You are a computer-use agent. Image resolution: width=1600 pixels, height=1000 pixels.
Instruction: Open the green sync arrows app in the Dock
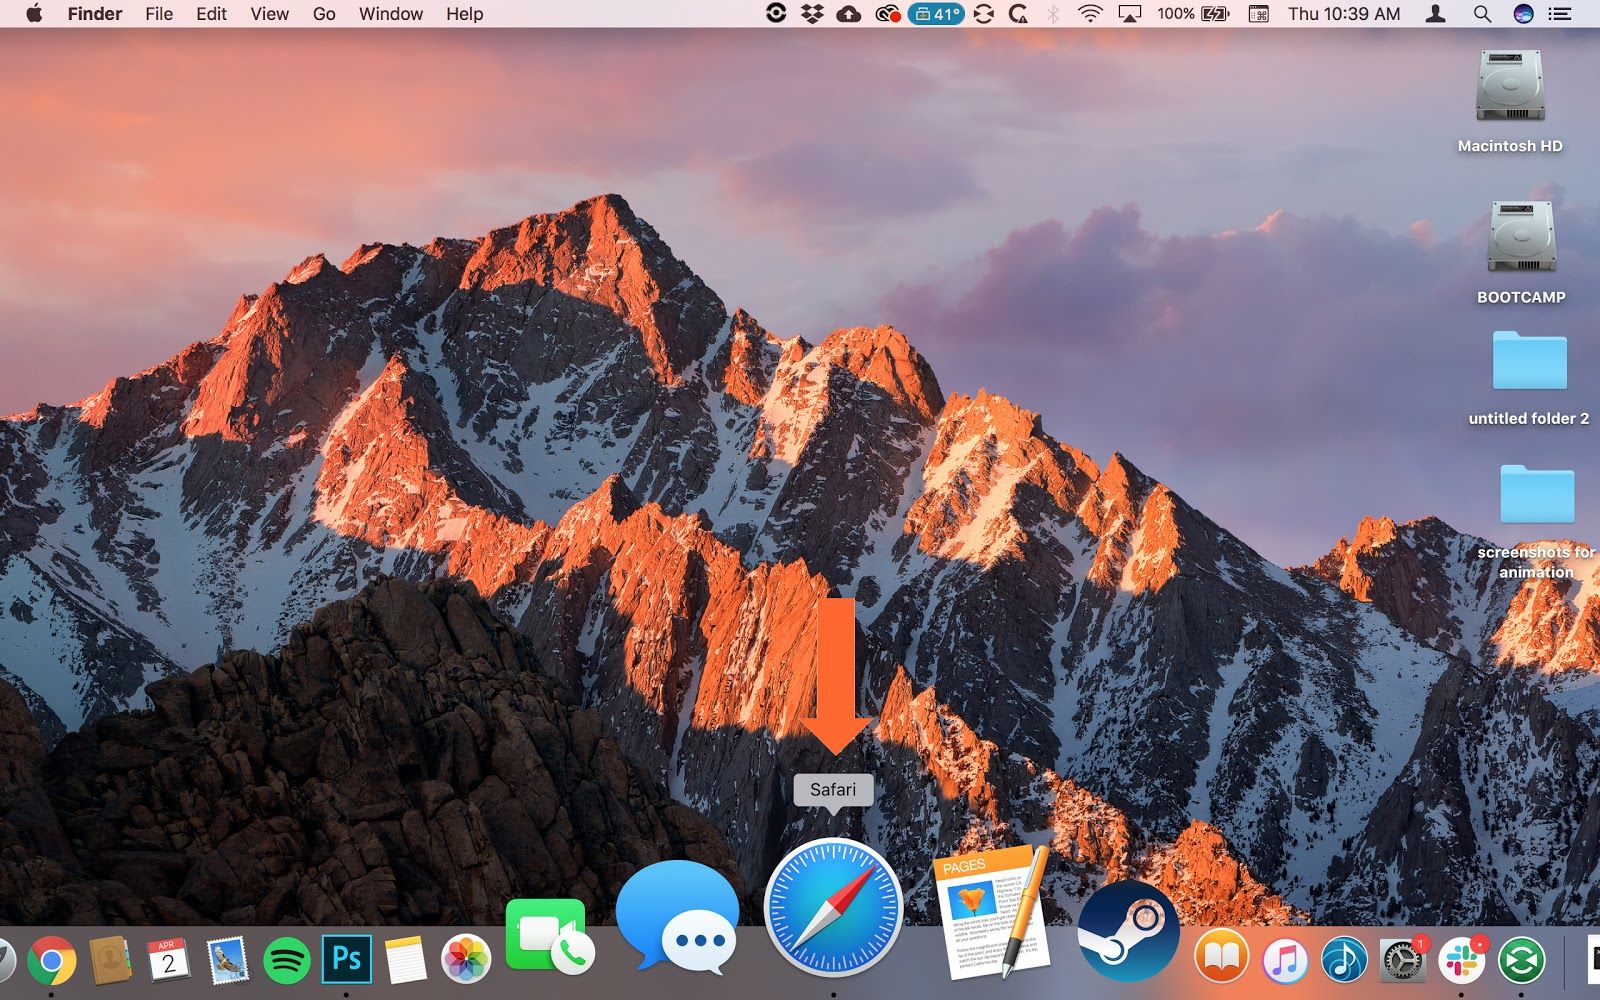(x=1521, y=962)
